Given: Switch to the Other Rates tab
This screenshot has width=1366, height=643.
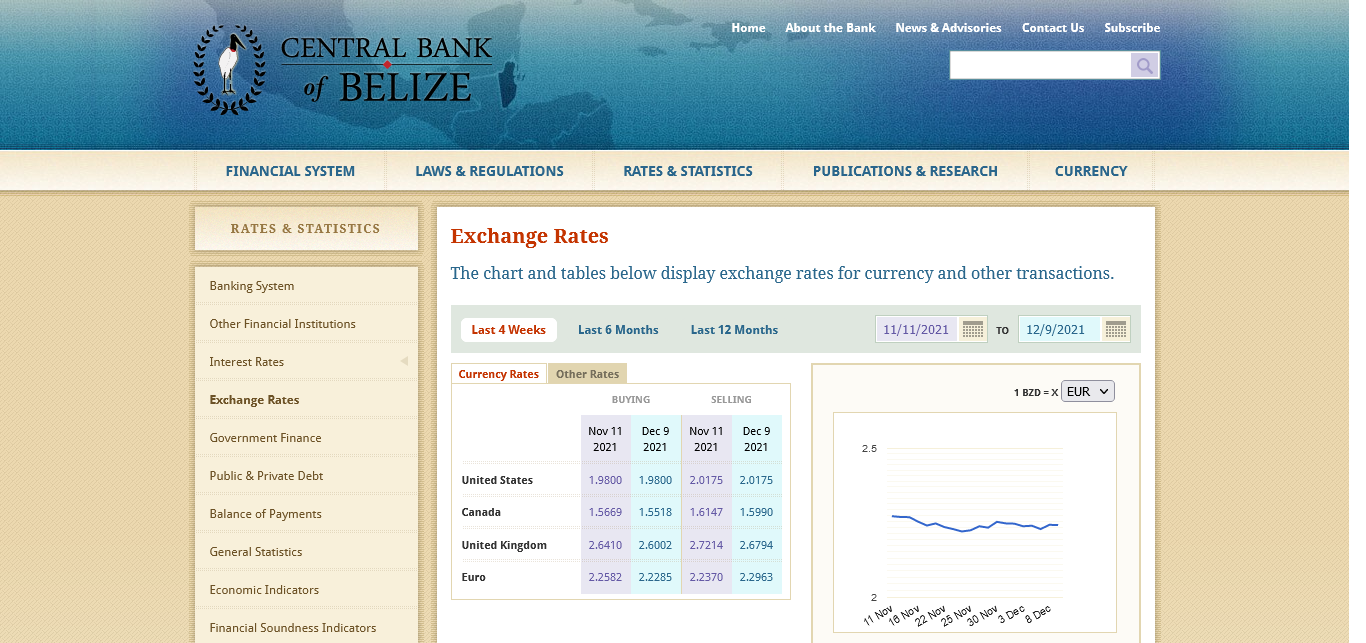Looking at the screenshot, I should click(587, 374).
